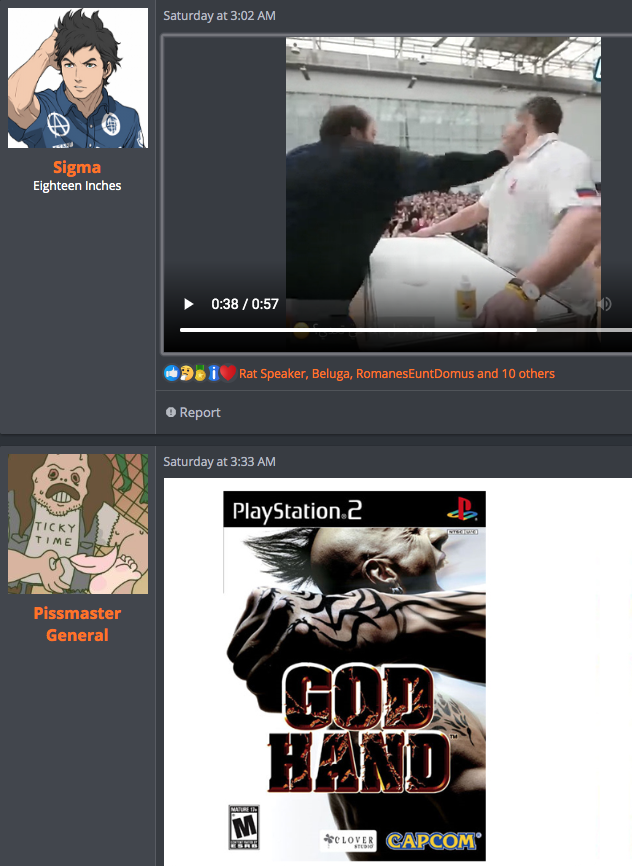The width and height of the screenshot is (632, 866).
Task: Open the 'Saturday at 3:02 AM' timestamp
Action: [219, 15]
